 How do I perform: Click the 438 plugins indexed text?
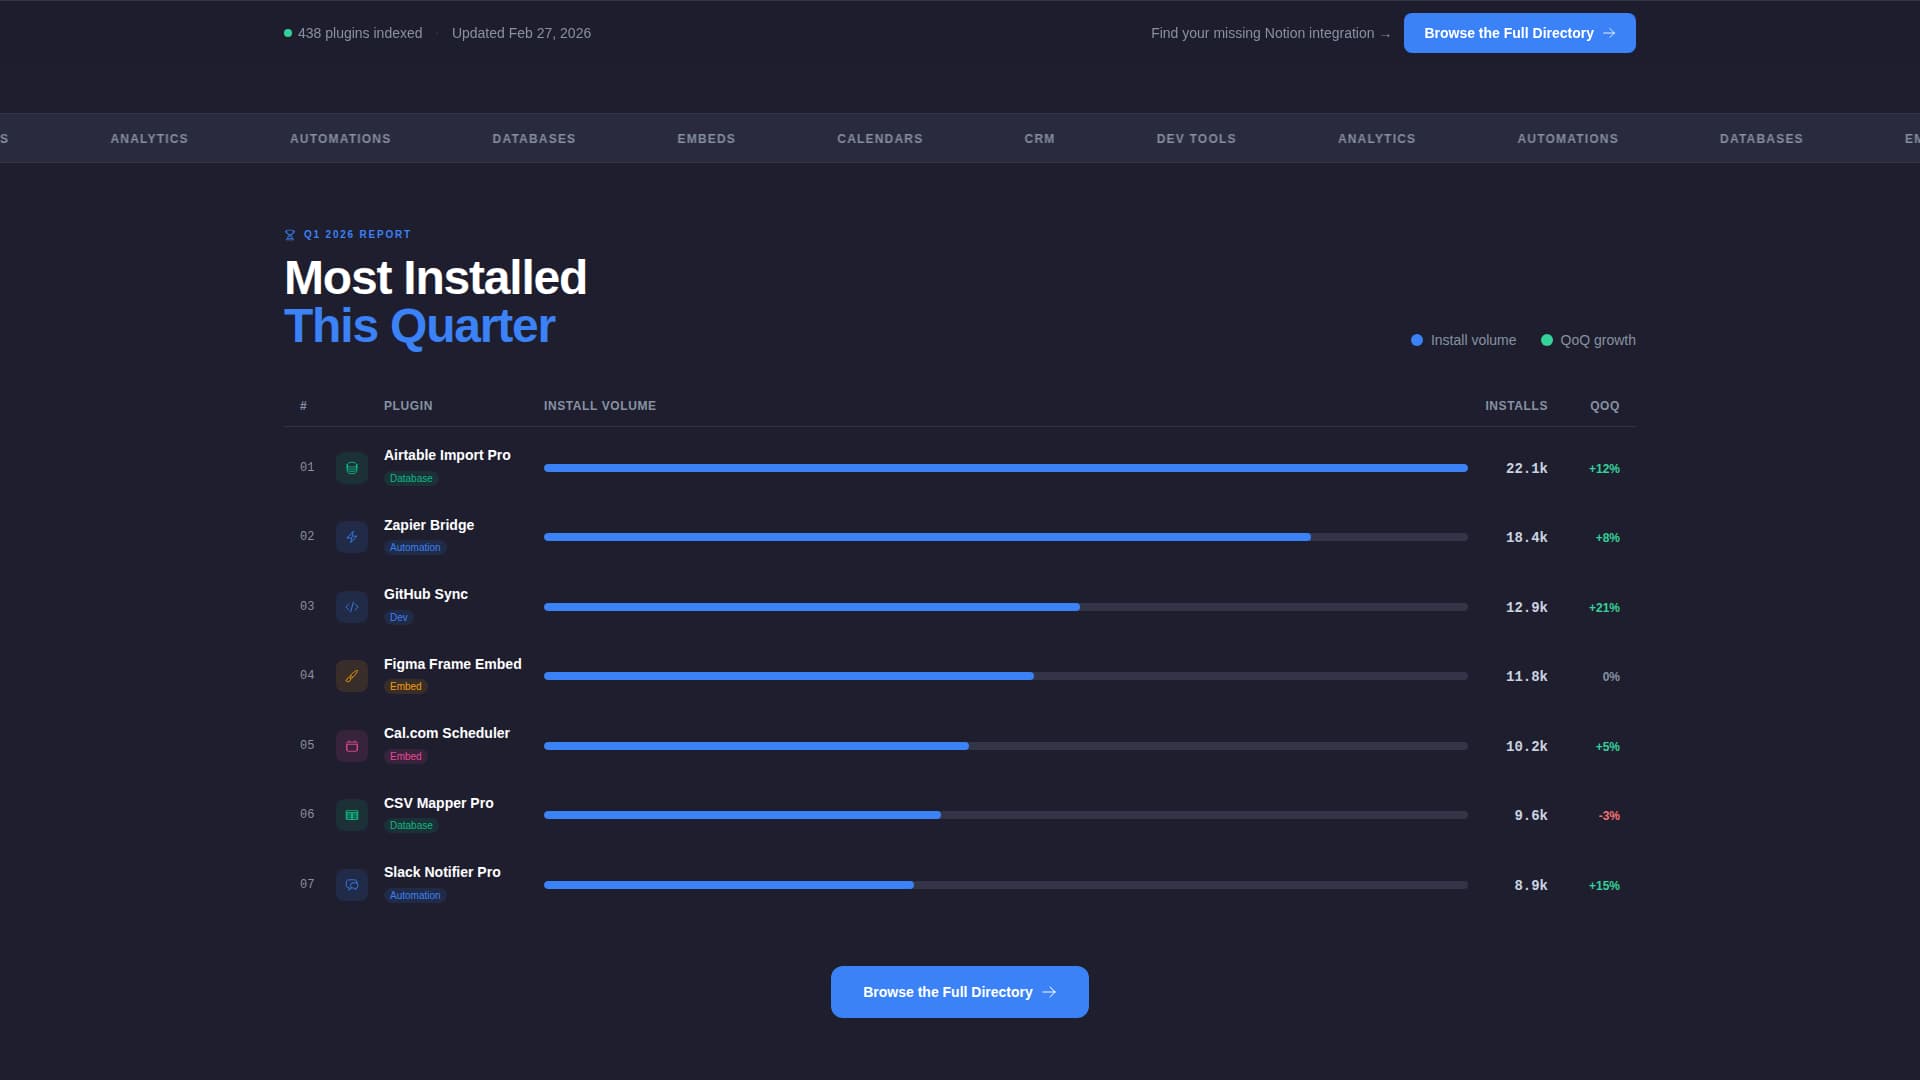(360, 33)
